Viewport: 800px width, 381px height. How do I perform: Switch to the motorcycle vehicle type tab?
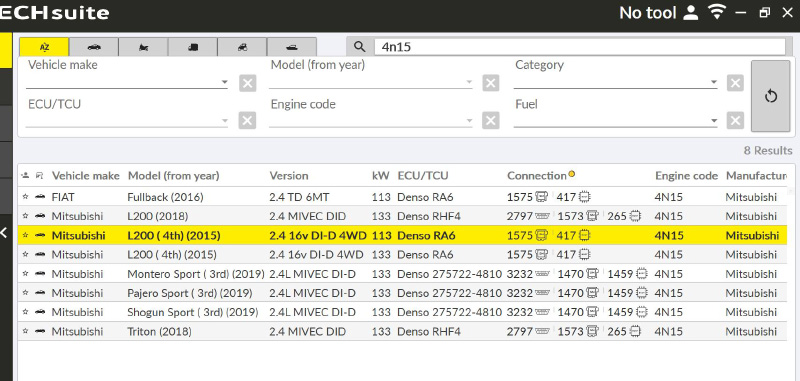tap(143, 47)
